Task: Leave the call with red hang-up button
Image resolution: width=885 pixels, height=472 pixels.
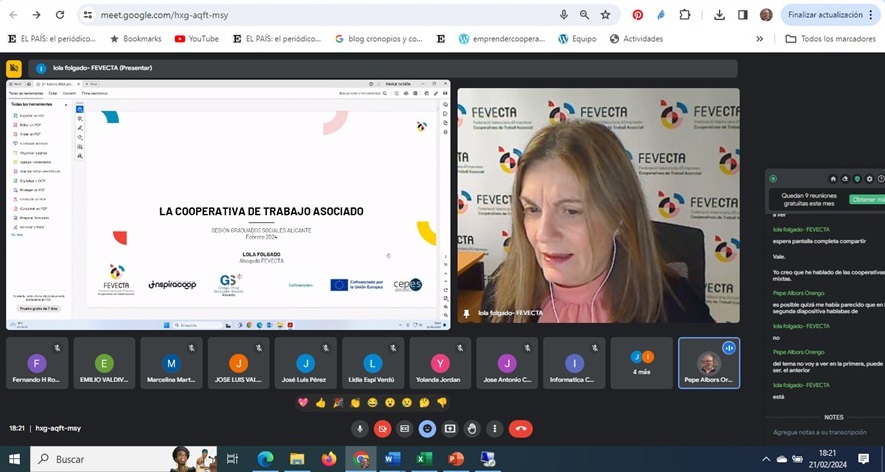Action: click(x=521, y=429)
